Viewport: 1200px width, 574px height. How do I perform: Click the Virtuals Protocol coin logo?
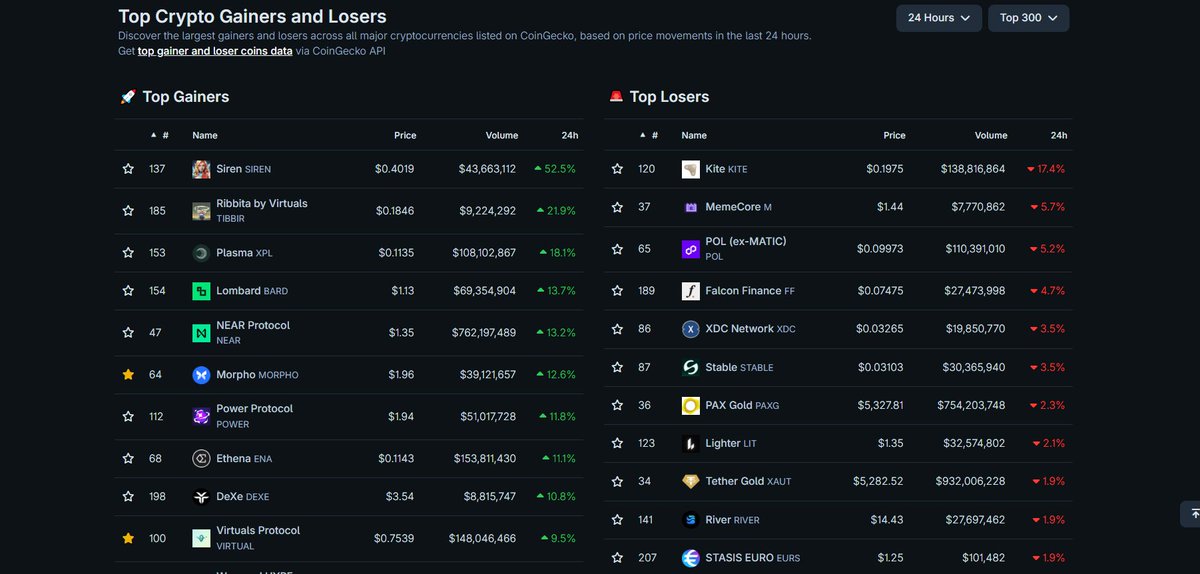coord(201,538)
